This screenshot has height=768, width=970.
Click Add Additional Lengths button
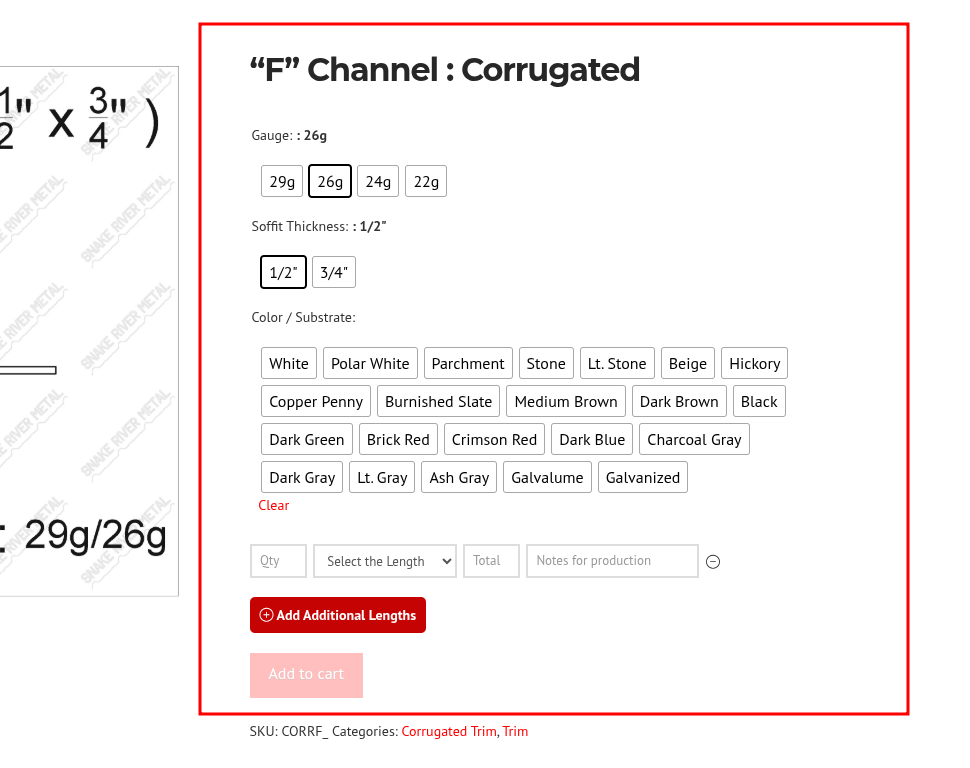click(338, 615)
